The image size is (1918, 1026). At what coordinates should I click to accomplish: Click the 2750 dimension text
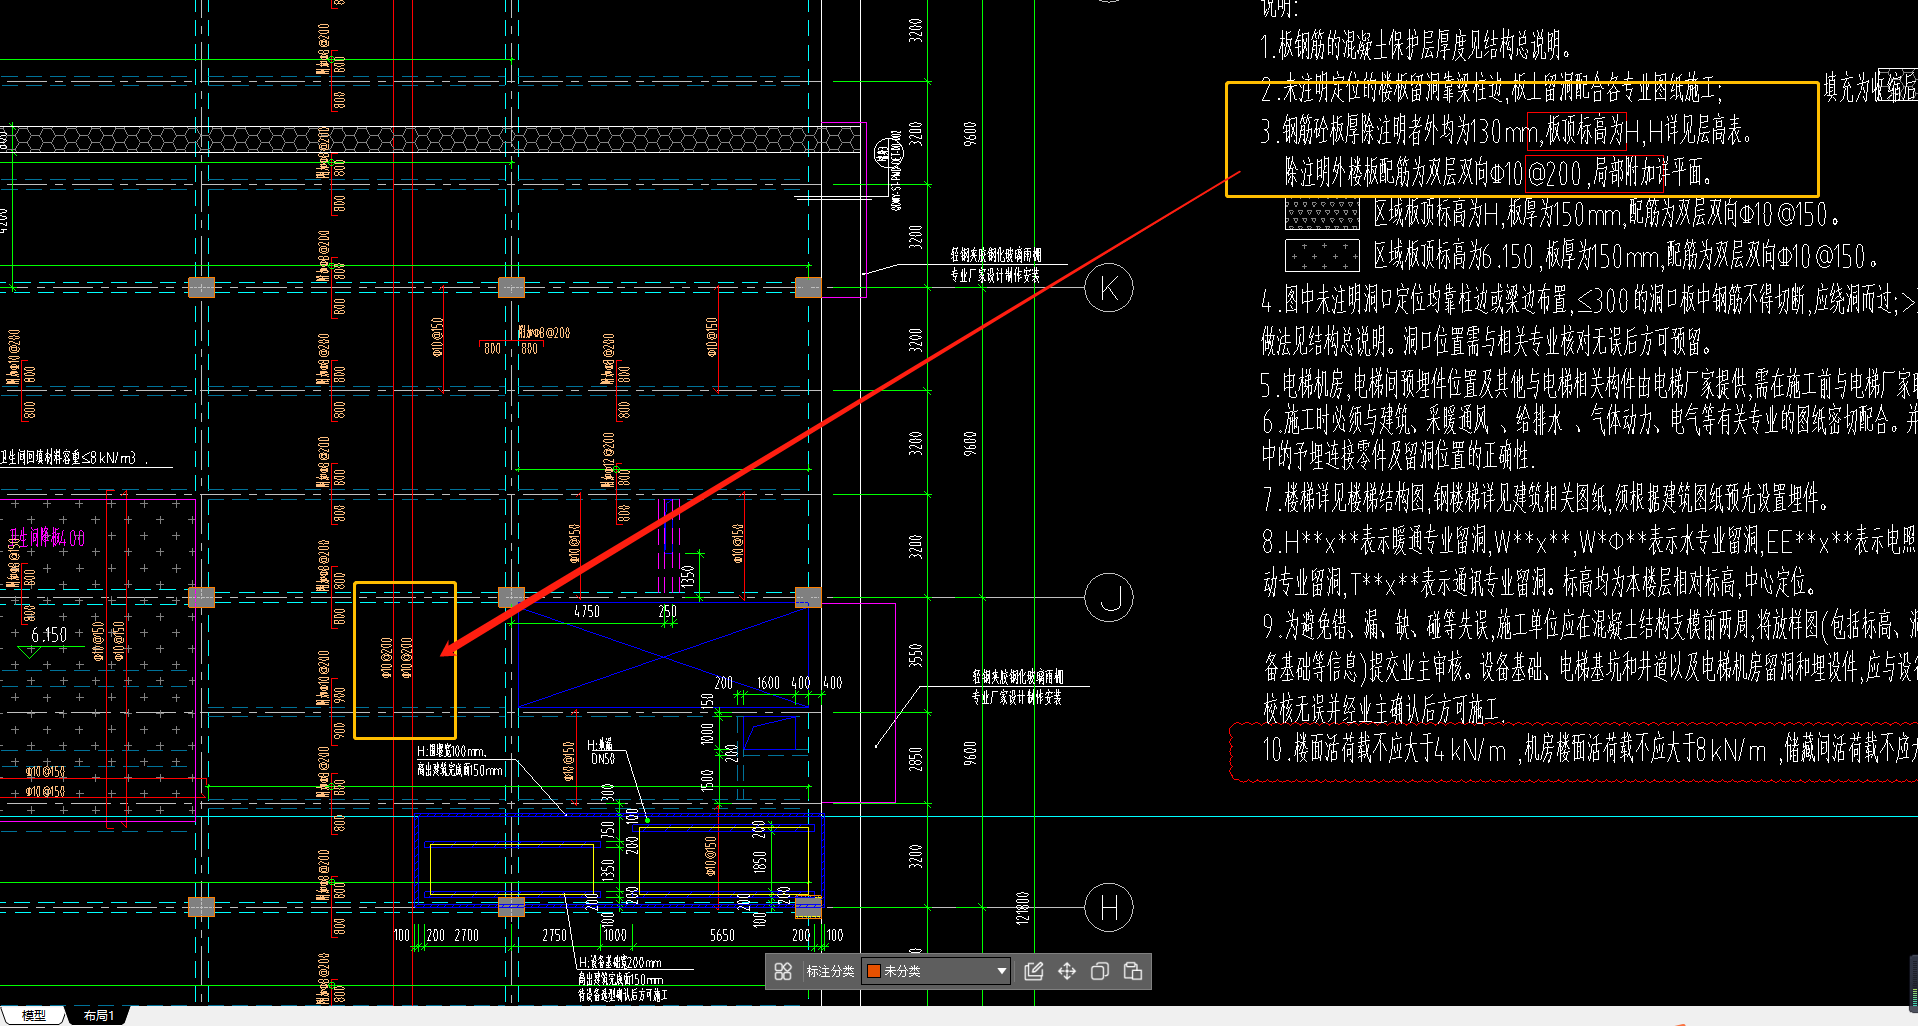(x=555, y=935)
